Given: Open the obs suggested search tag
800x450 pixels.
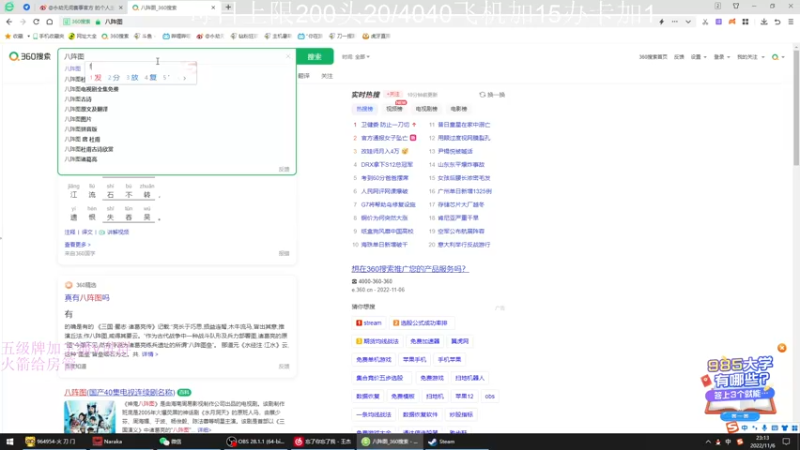Looking at the screenshot, I should (x=490, y=396).
